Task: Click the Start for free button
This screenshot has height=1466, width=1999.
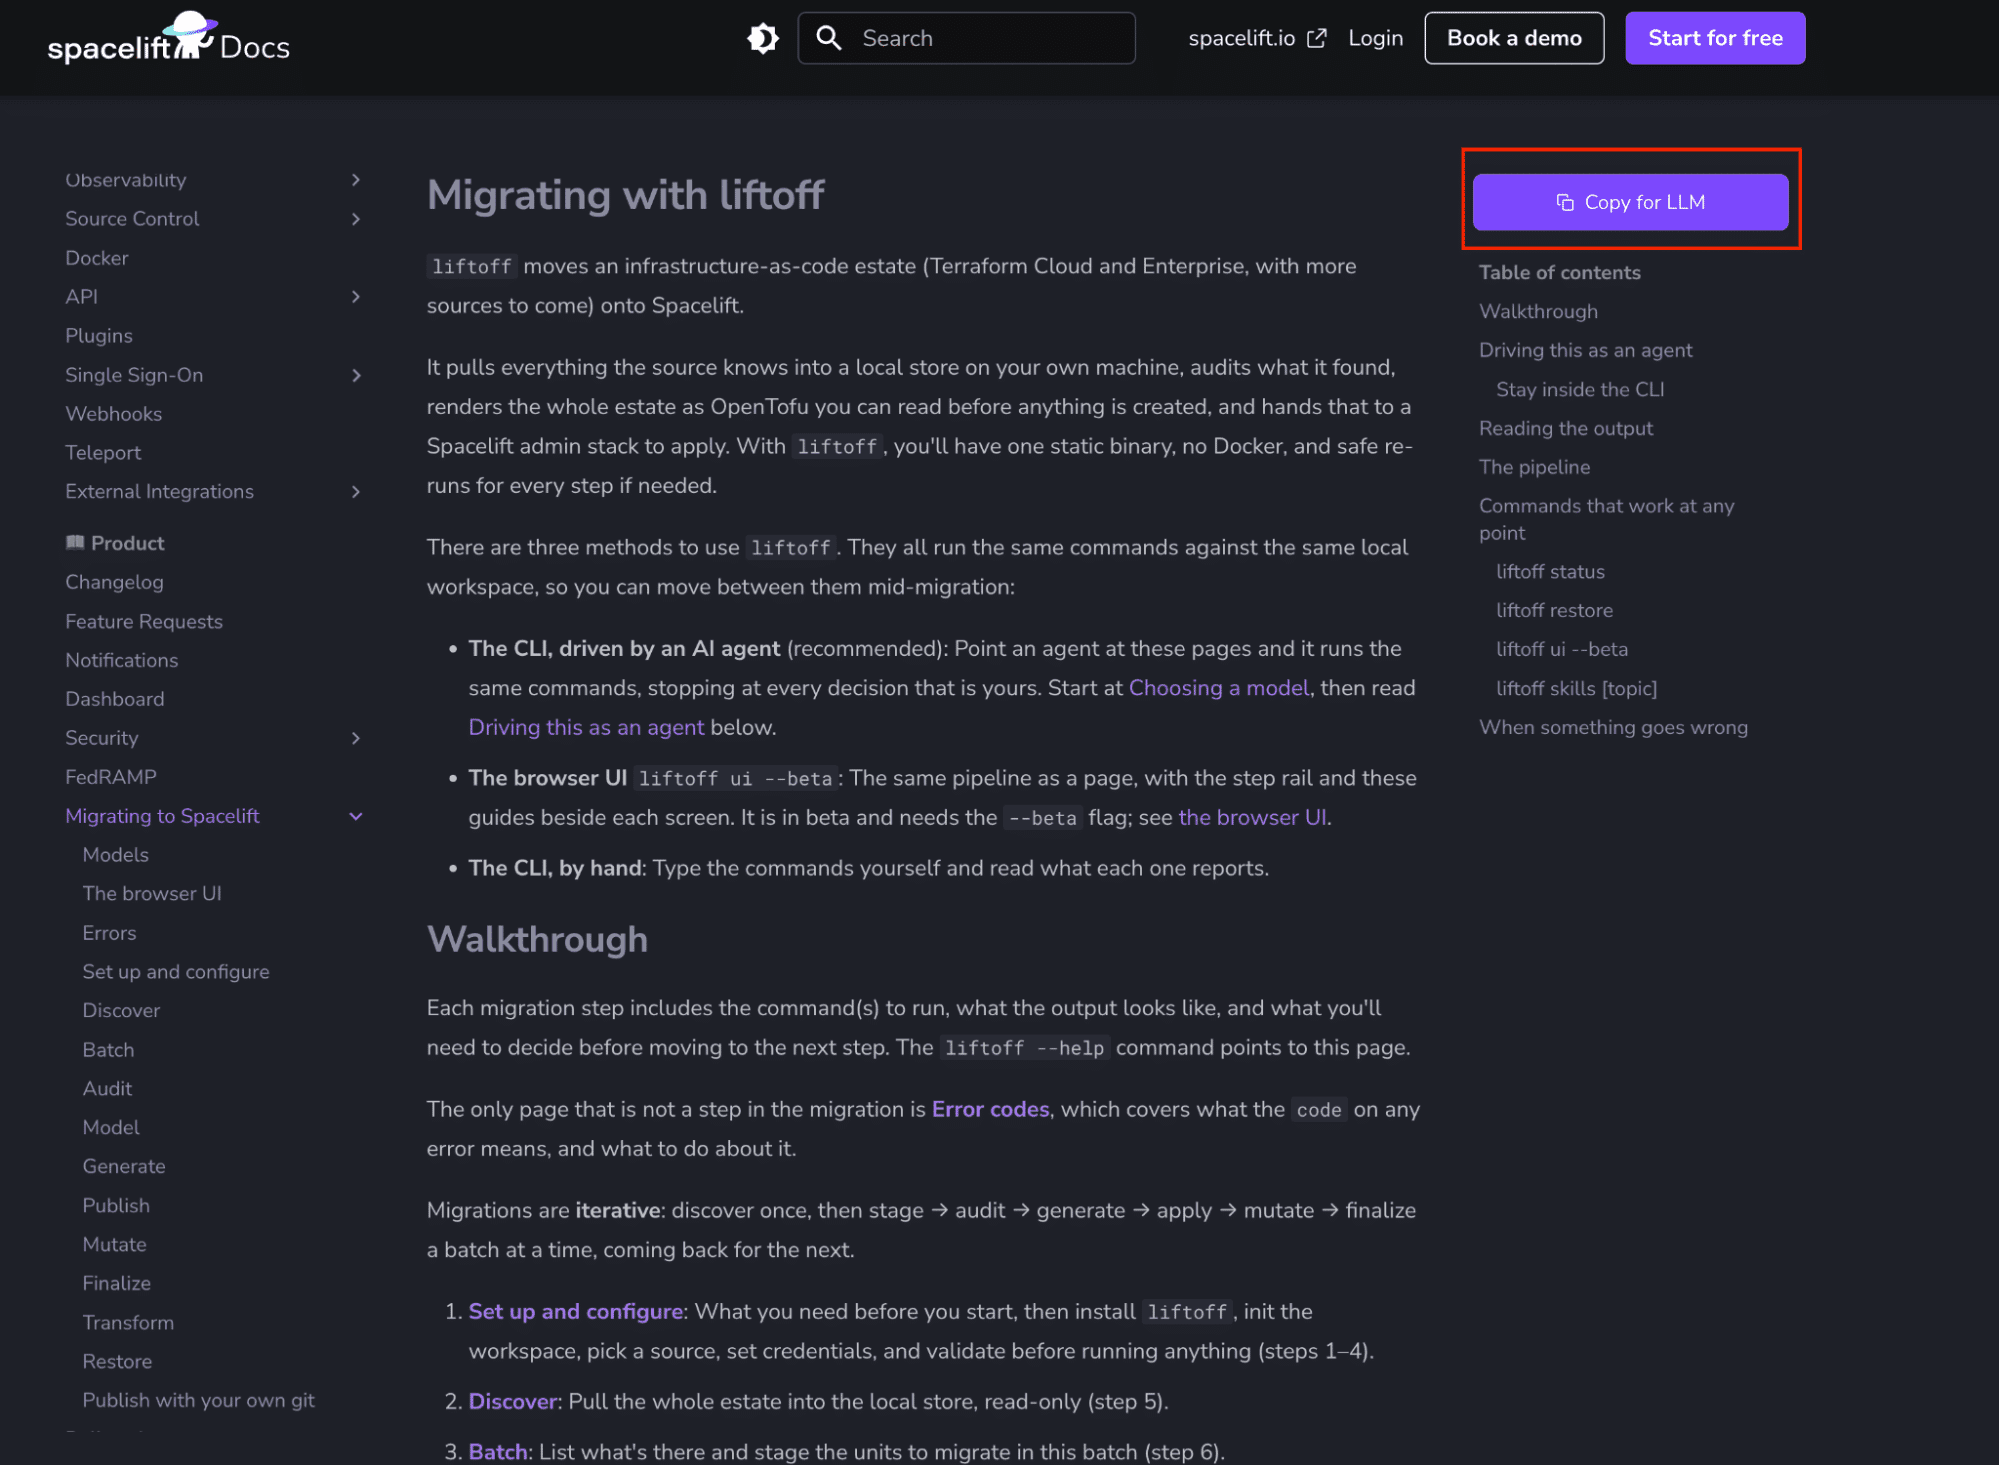Action: (x=1715, y=38)
